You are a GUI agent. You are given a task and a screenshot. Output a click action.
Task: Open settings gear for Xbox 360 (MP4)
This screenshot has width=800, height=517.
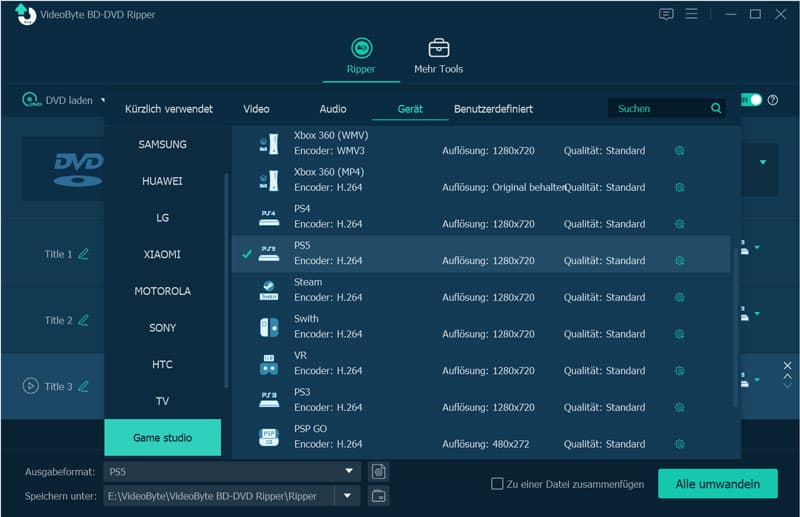[679, 187]
